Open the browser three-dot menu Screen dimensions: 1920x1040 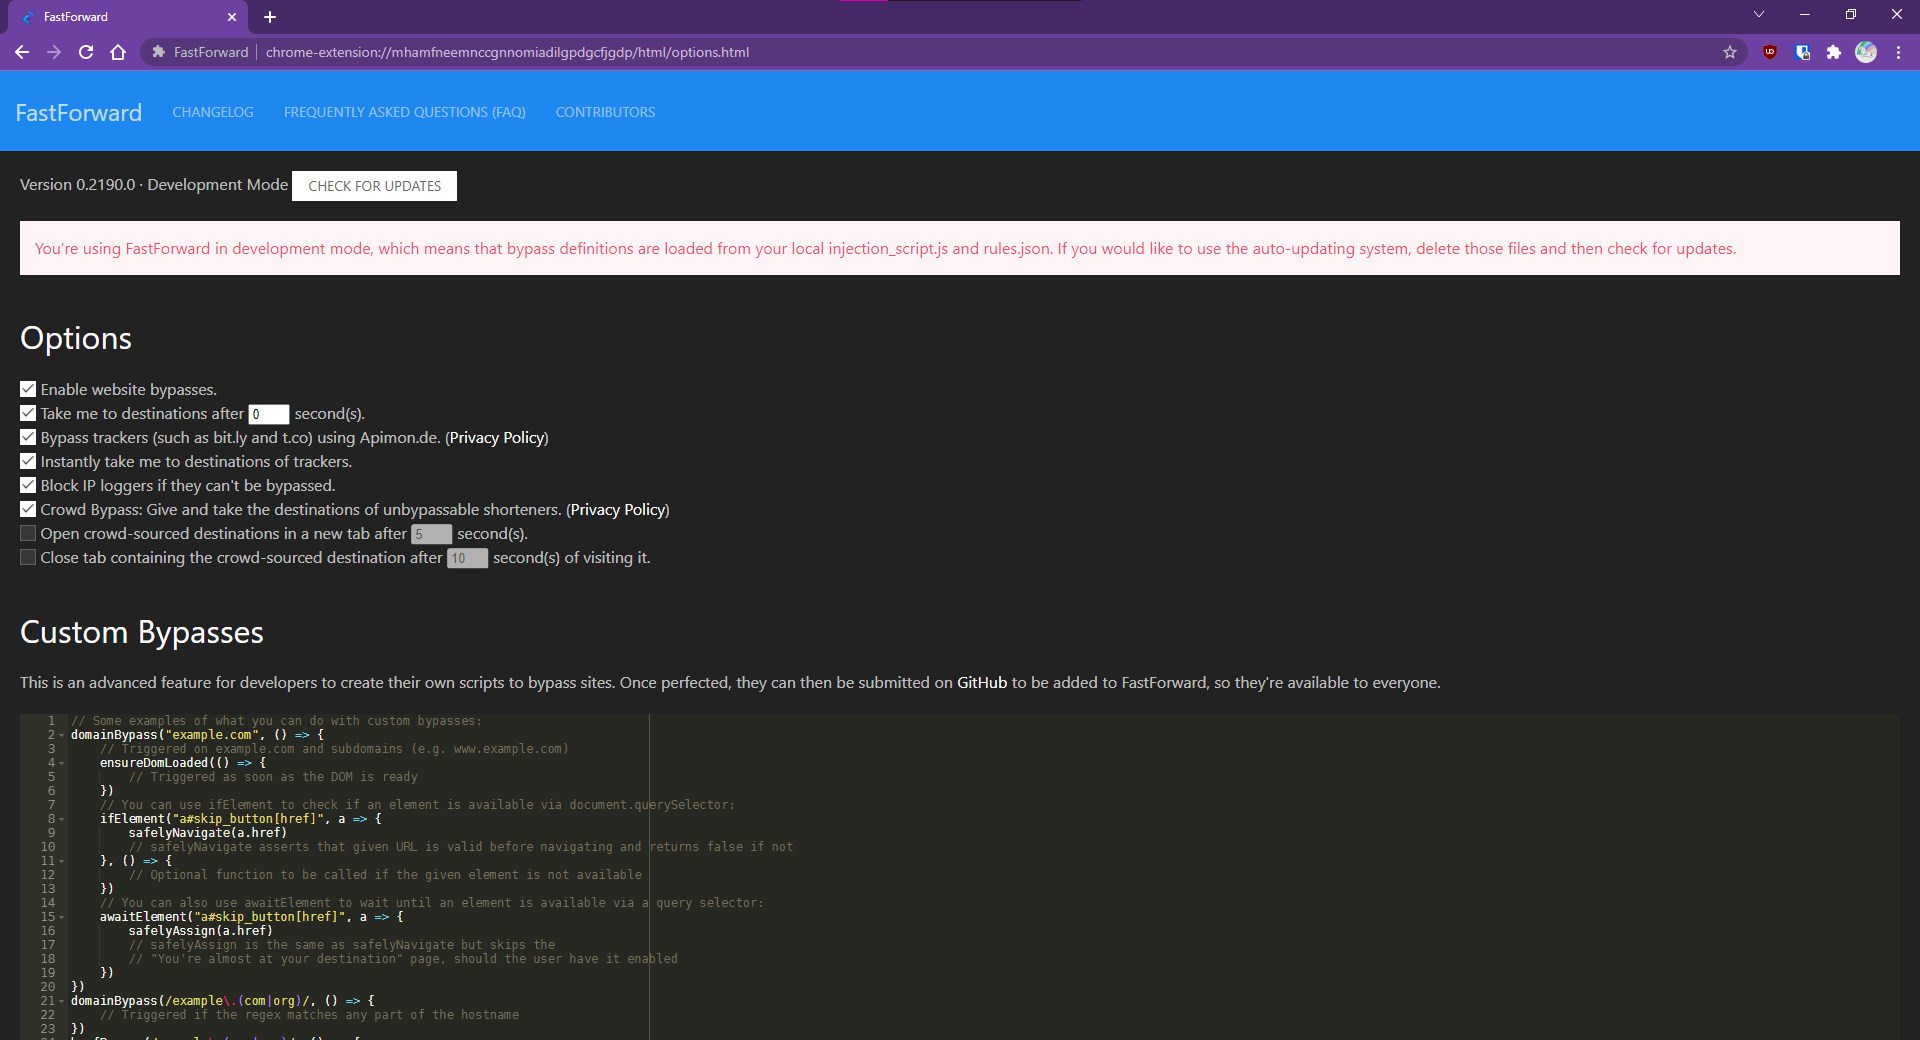point(1898,52)
